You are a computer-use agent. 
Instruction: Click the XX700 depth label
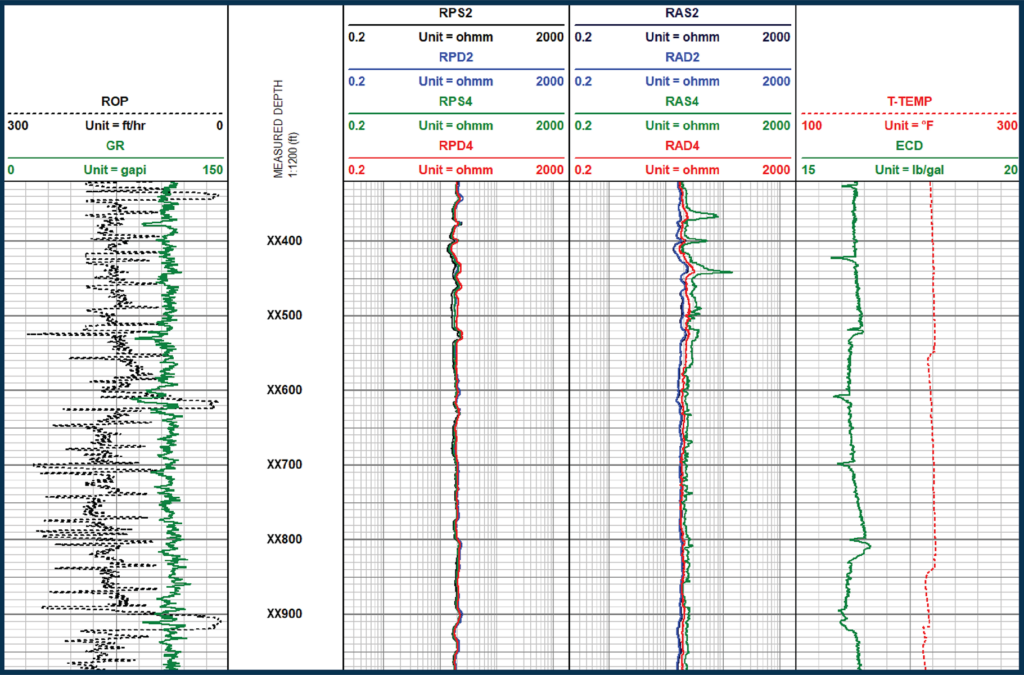[285, 465]
